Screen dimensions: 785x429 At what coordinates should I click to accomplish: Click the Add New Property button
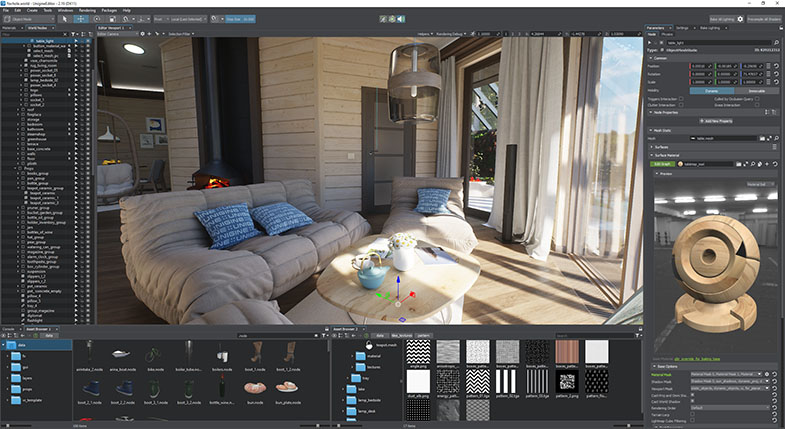click(716, 121)
